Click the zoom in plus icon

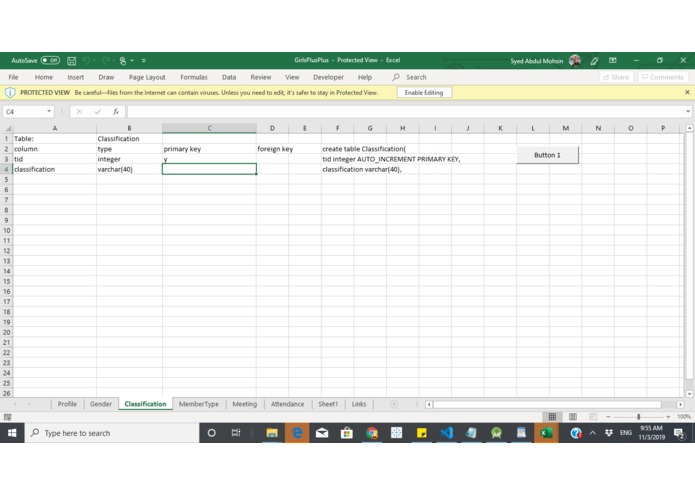pos(668,416)
